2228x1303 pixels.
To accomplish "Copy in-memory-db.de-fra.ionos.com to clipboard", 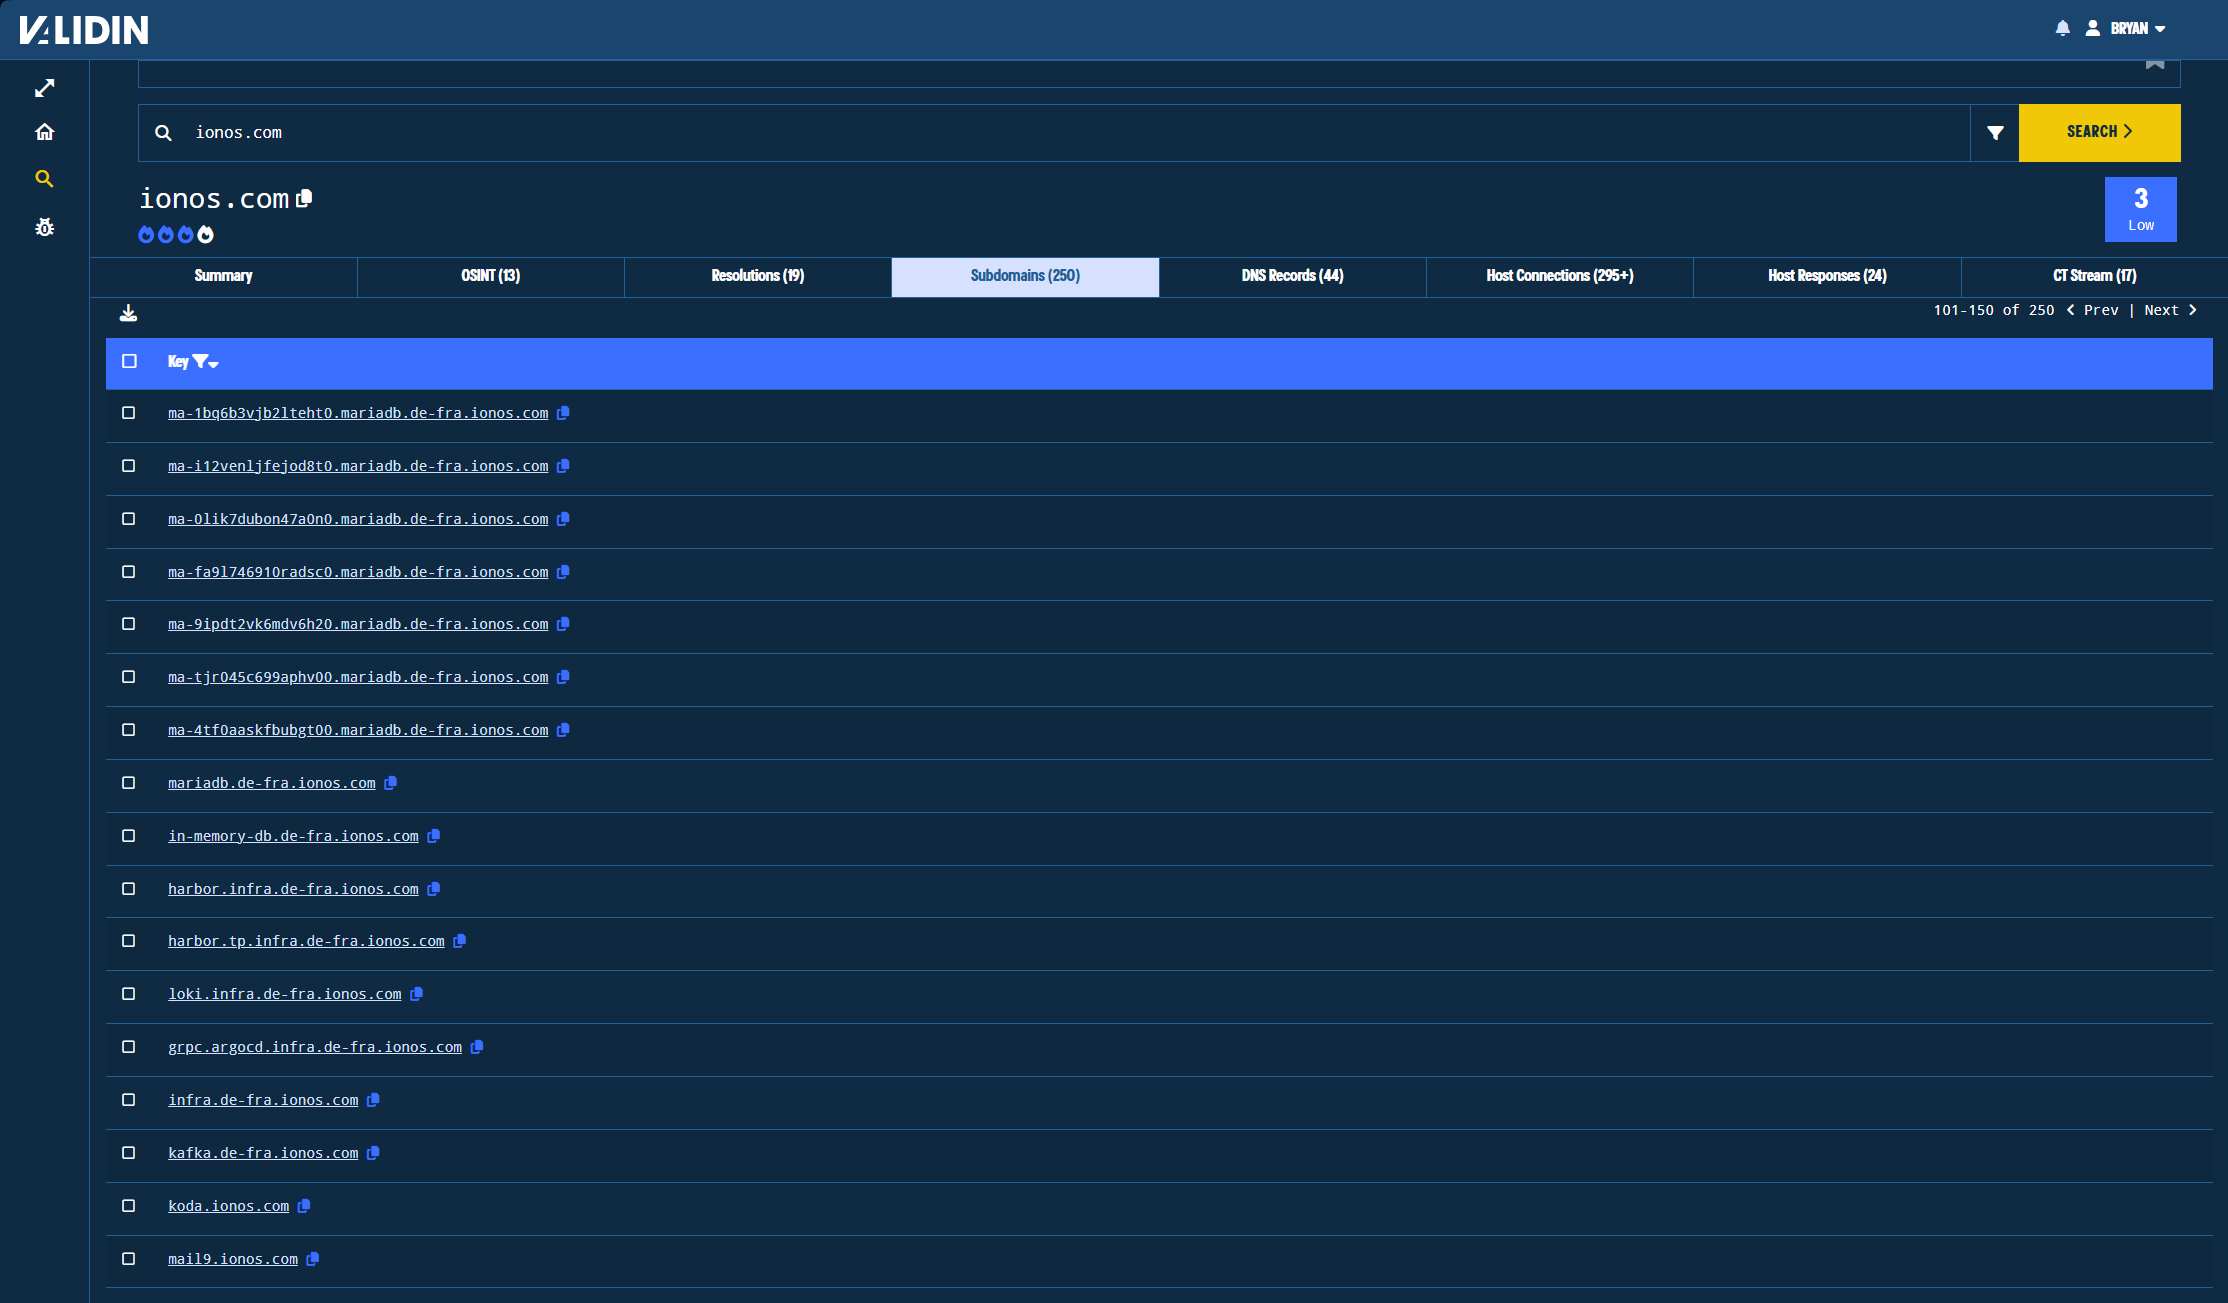I will (x=433, y=836).
